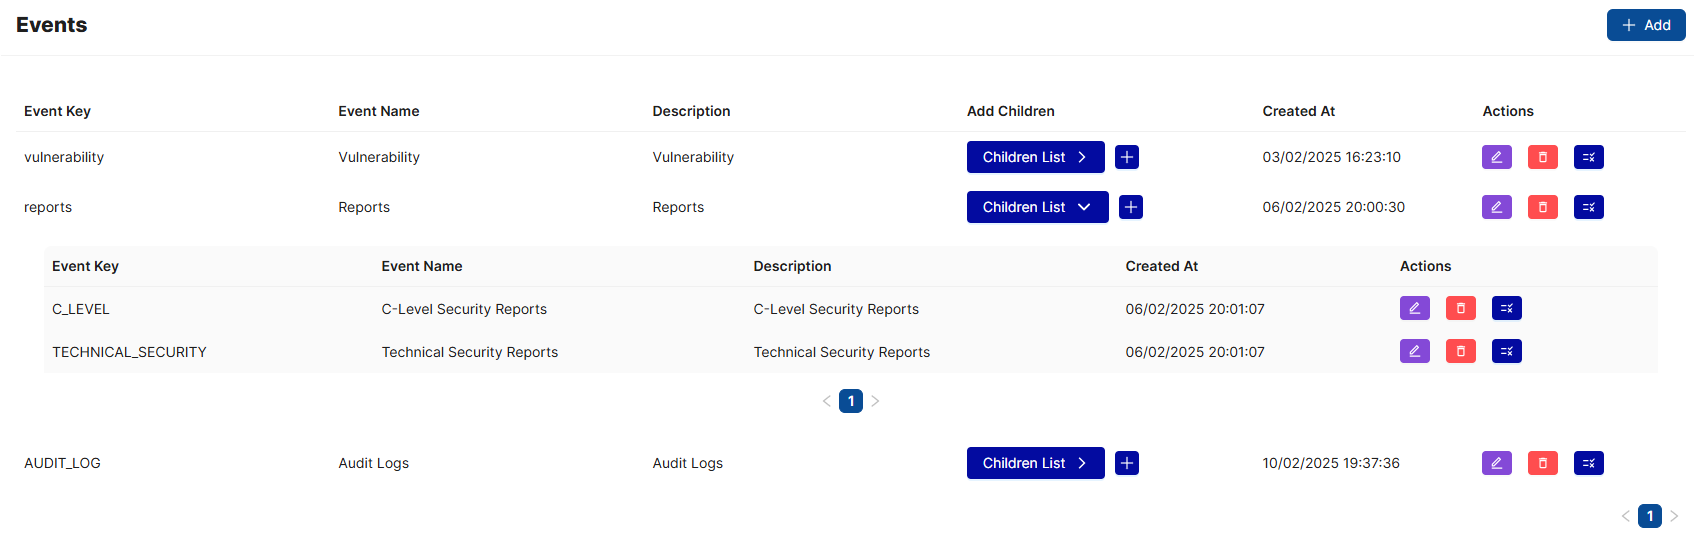Edit the TECHNICAL_SECURITY child event
Screen dimensions: 1694x535
[1414, 351]
